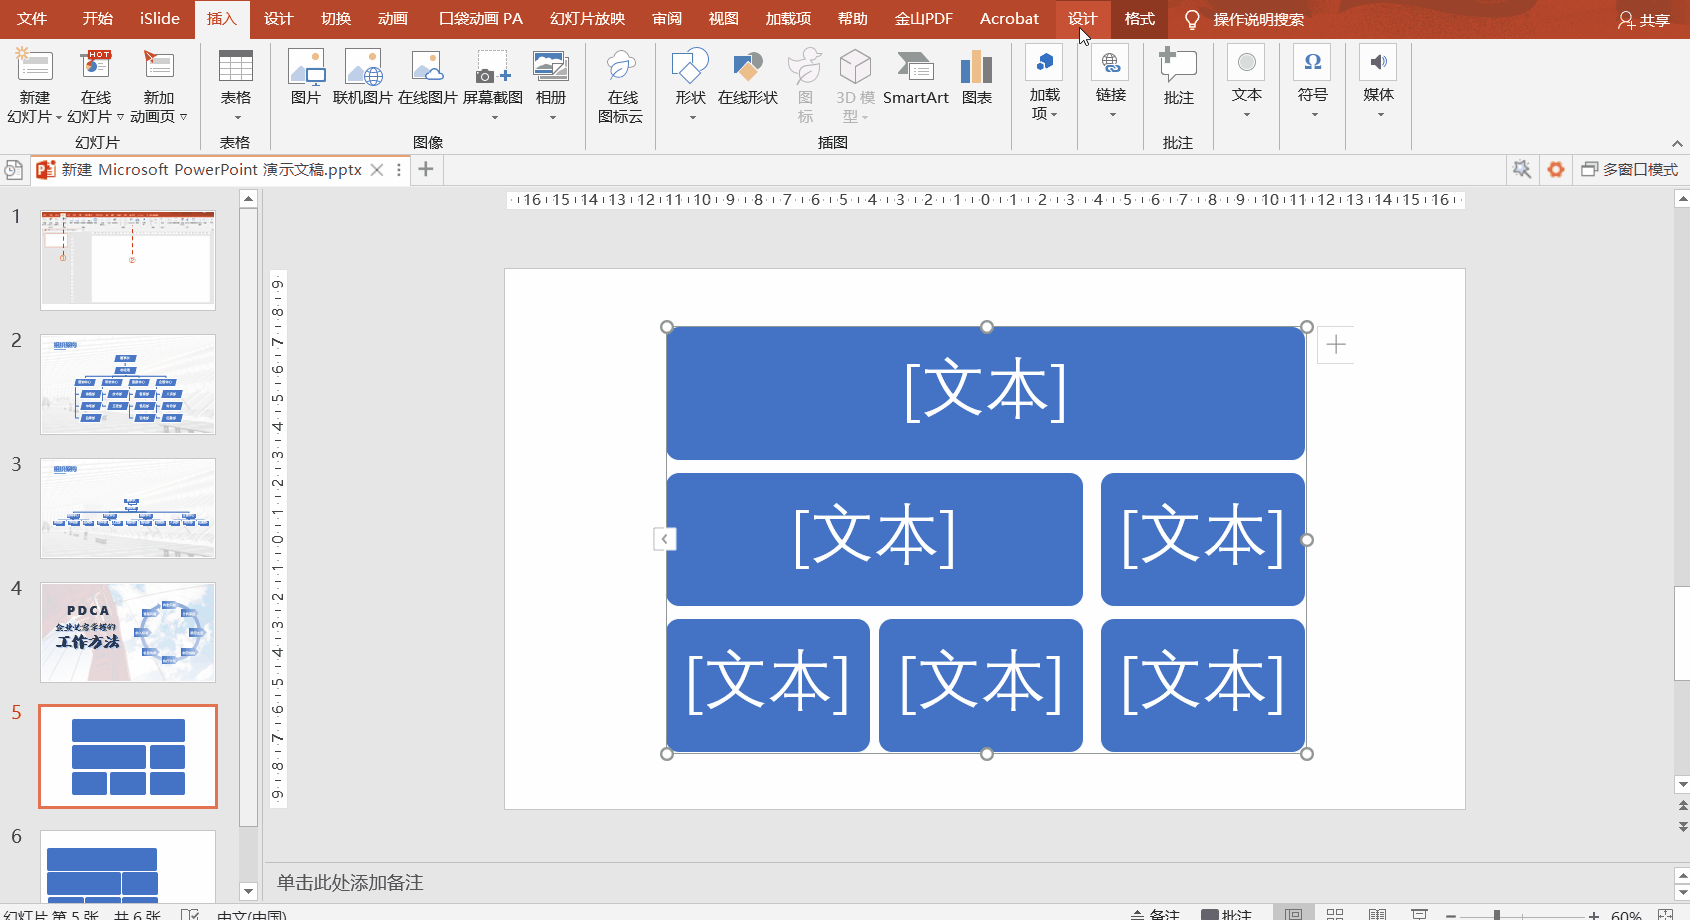
Task: Insert a picture with 图片 icon
Action: click(x=306, y=66)
